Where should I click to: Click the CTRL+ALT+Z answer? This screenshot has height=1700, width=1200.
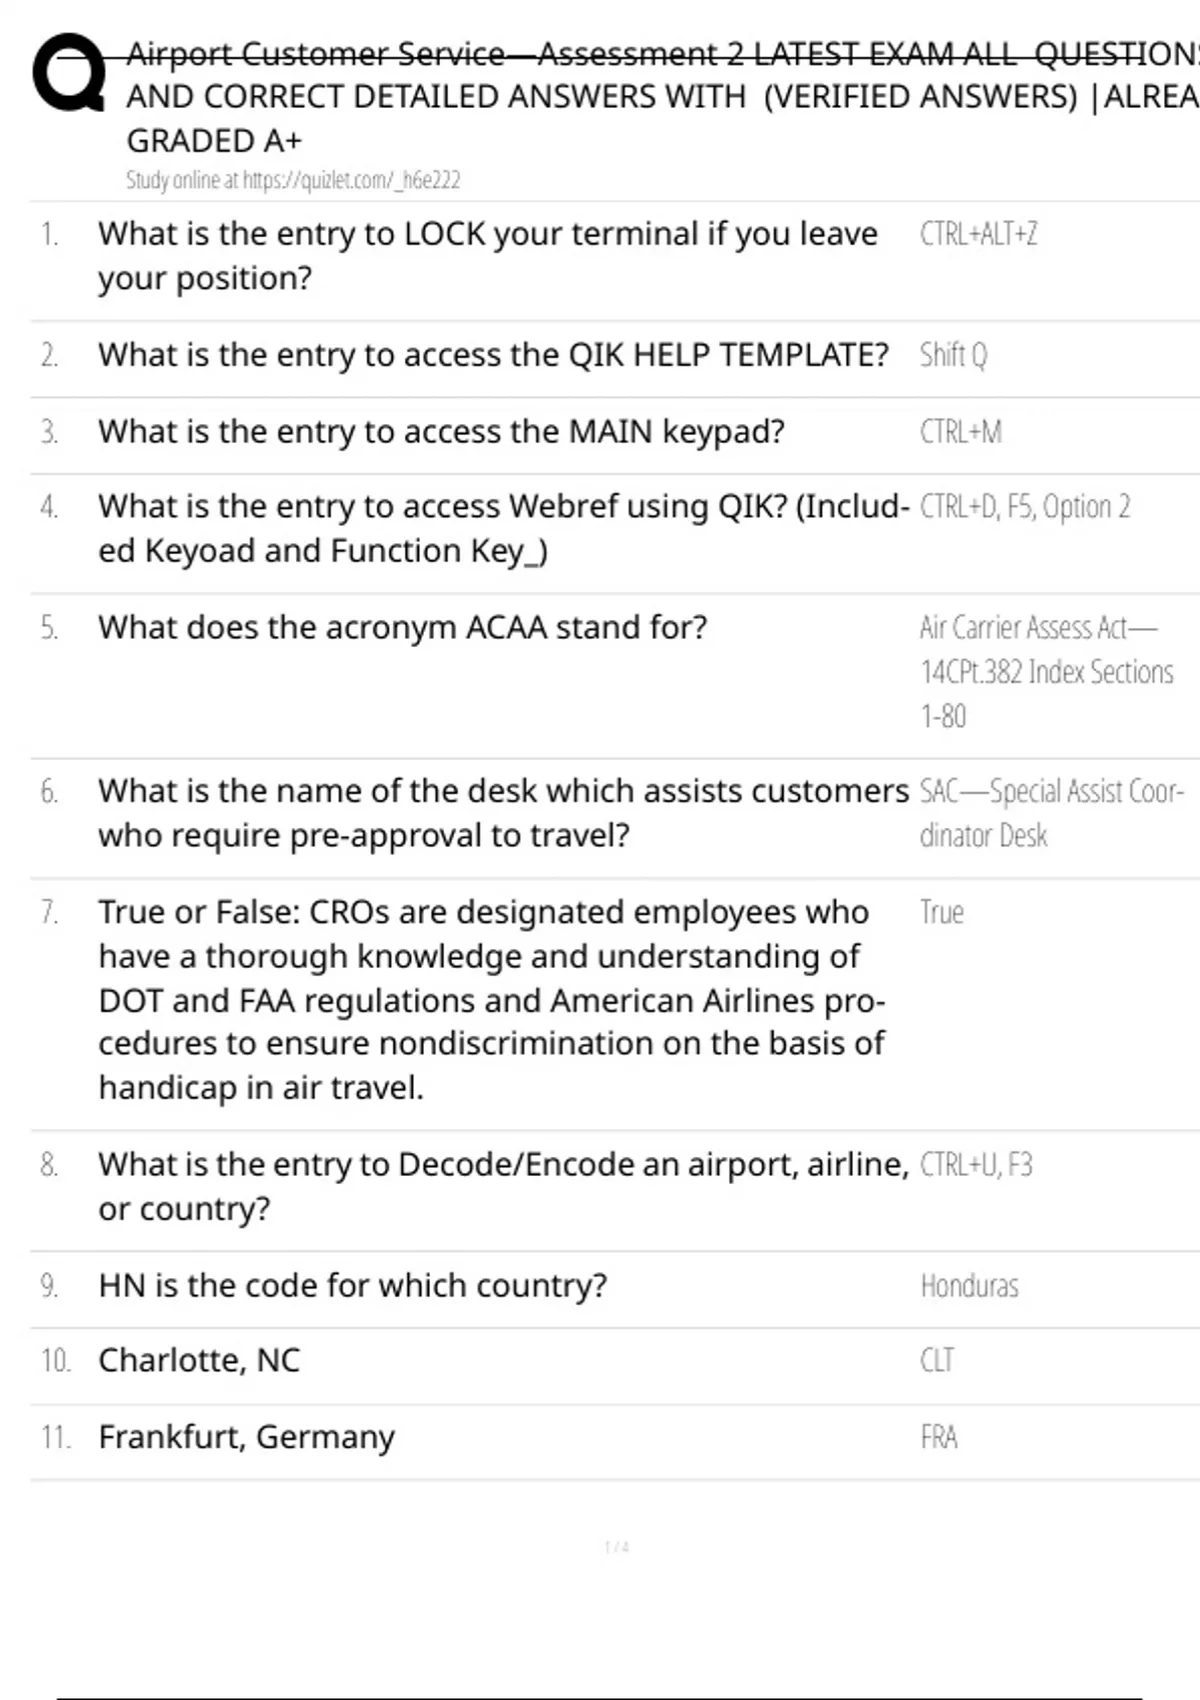[x=978, y=234]
